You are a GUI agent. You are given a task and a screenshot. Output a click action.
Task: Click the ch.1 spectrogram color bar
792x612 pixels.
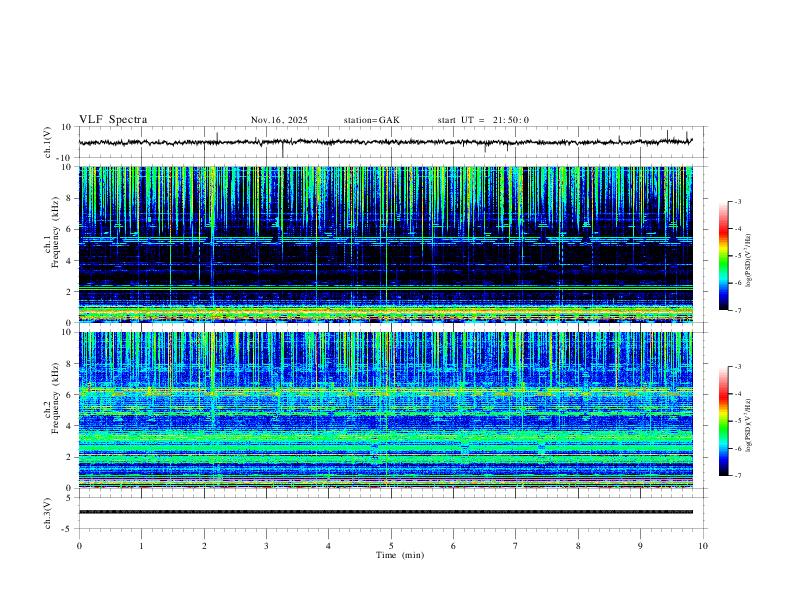(x=724, y=256)
